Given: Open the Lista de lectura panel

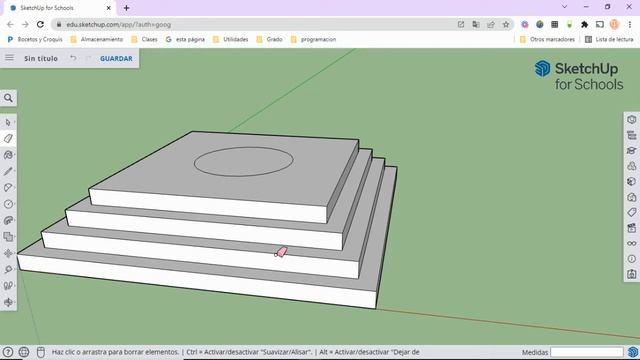Looking at the screenshot, I should (609, 40).
